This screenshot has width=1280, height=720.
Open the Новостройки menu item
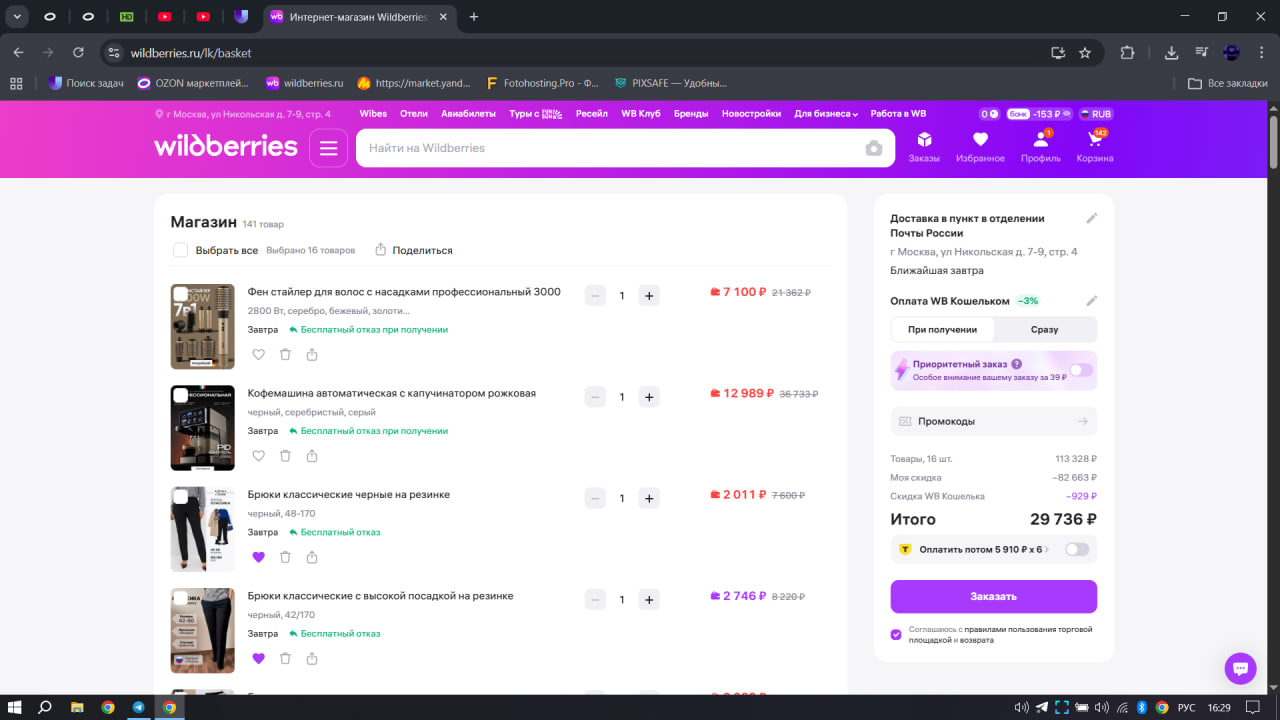[x=752, y=114]
